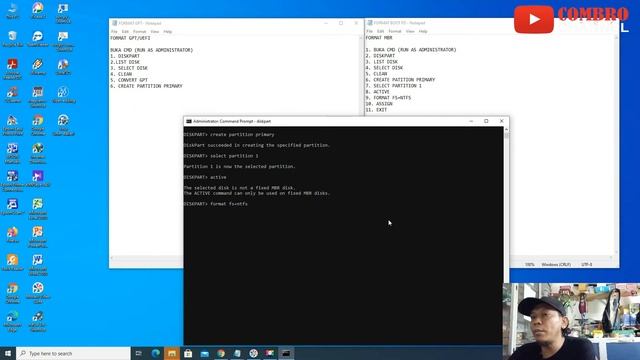The image size is (640, 360).
Task: Open Edit menu in FORMAT MBR Notepad
Action: [380, 31]
